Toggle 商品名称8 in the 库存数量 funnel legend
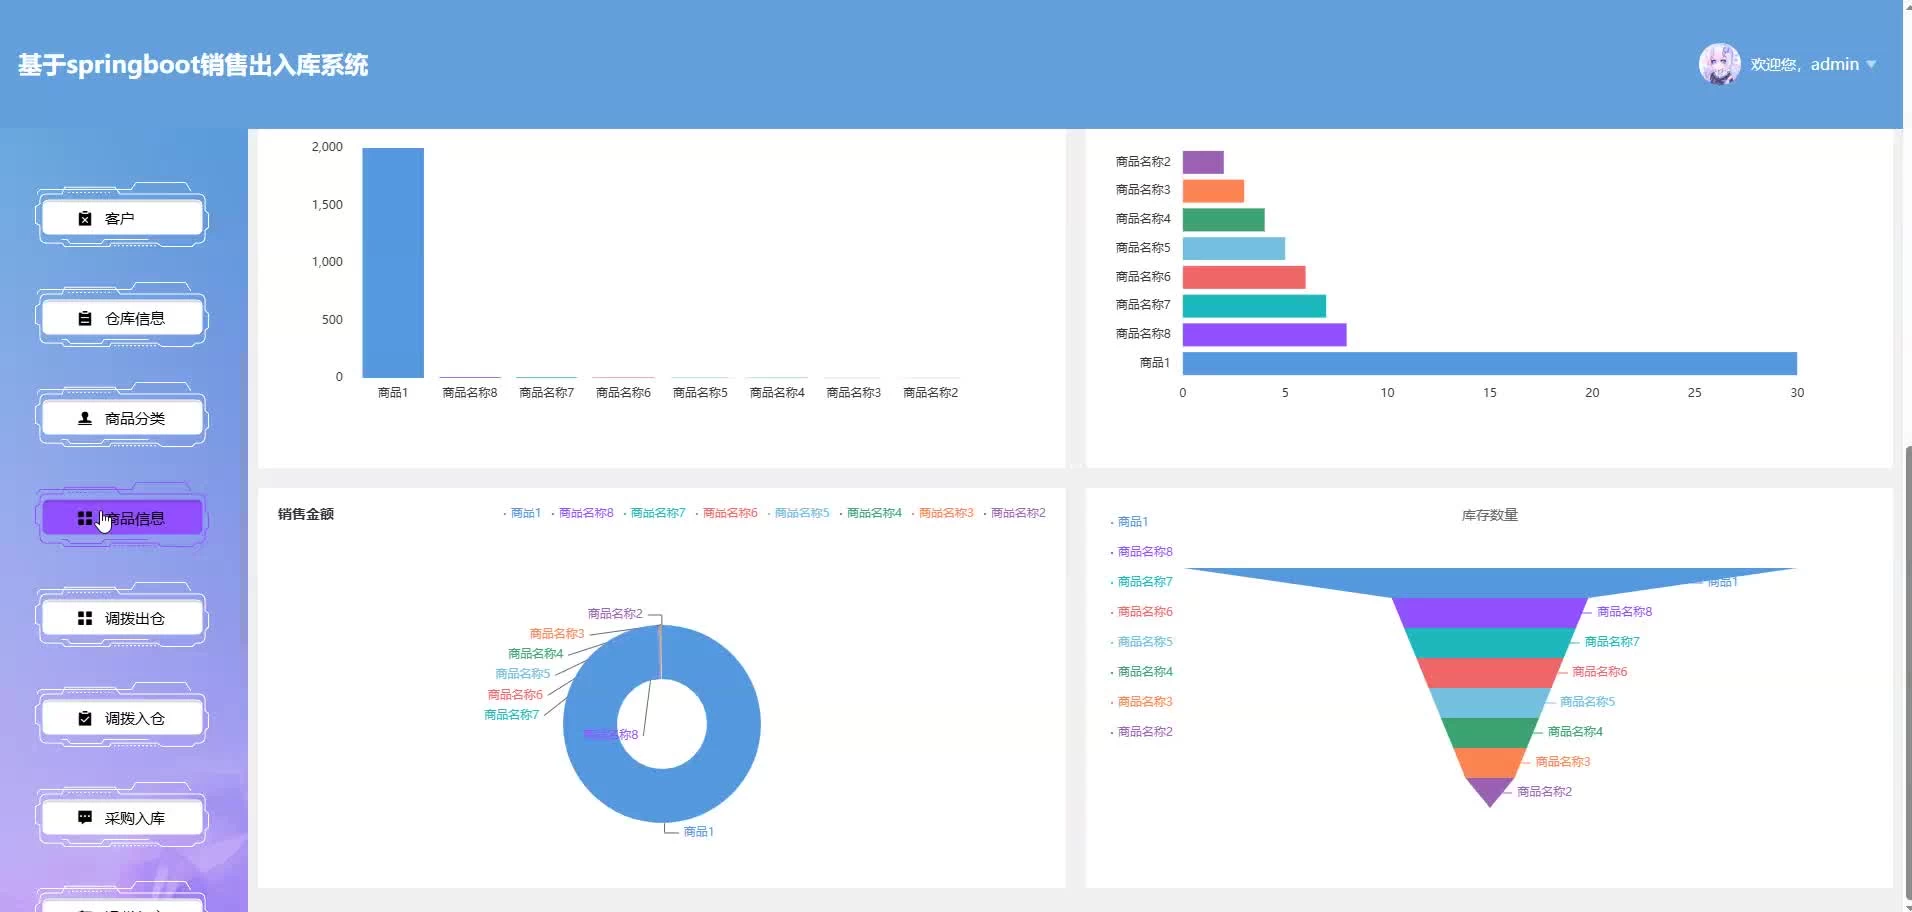 tap(1142, 552)
